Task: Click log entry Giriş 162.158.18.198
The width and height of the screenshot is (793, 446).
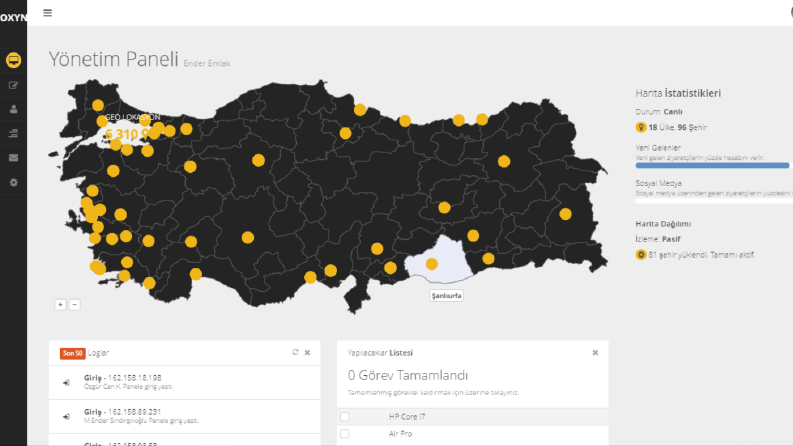Action: [x=185, y=382]
